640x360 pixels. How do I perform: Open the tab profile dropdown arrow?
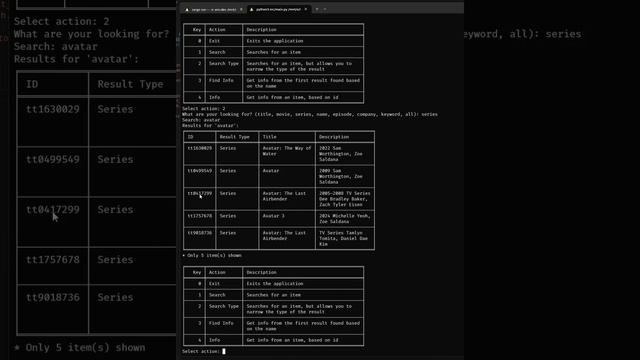pos(325,9)
